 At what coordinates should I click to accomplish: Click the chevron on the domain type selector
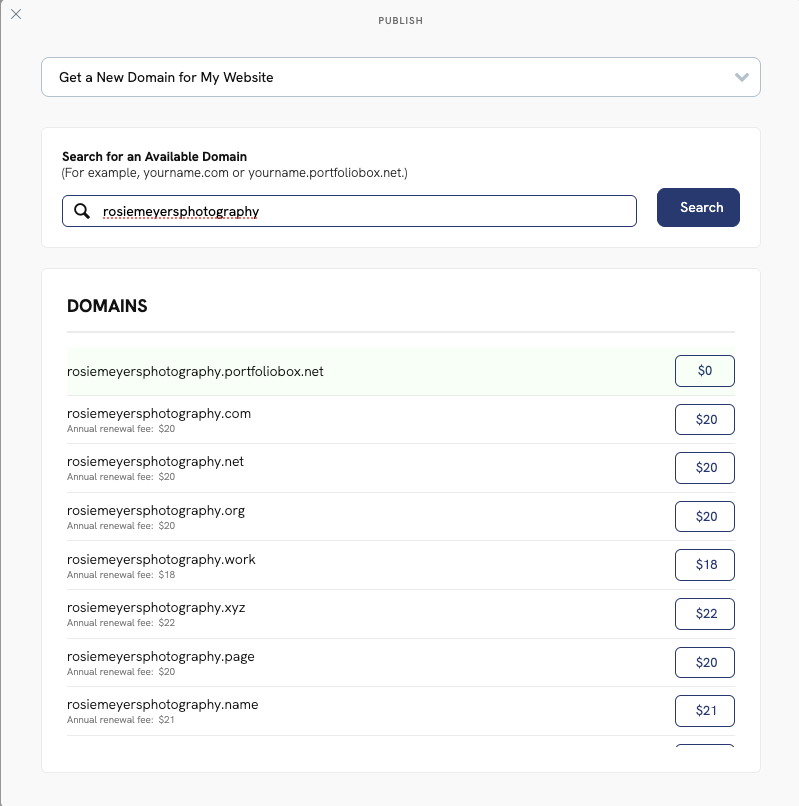[x=741, y=77]
